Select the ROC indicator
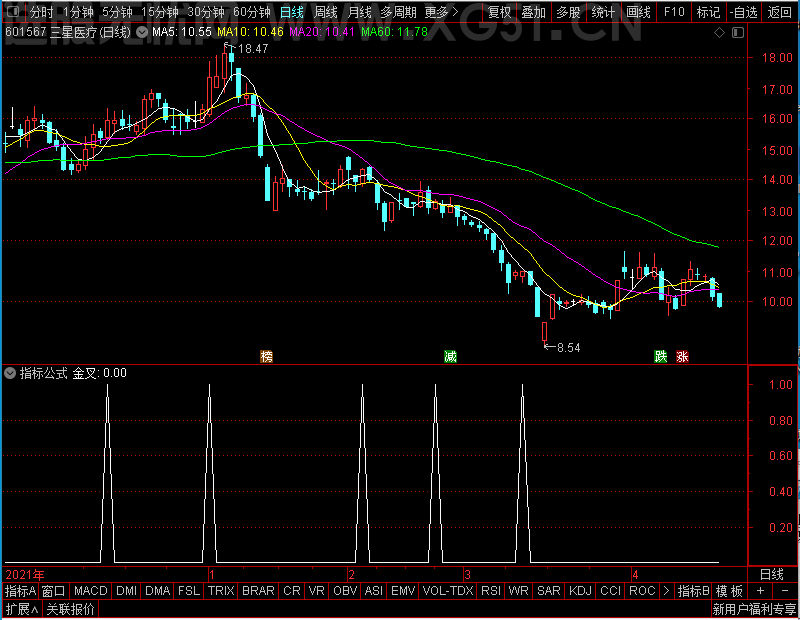The image size is (800, 620). 642,591
